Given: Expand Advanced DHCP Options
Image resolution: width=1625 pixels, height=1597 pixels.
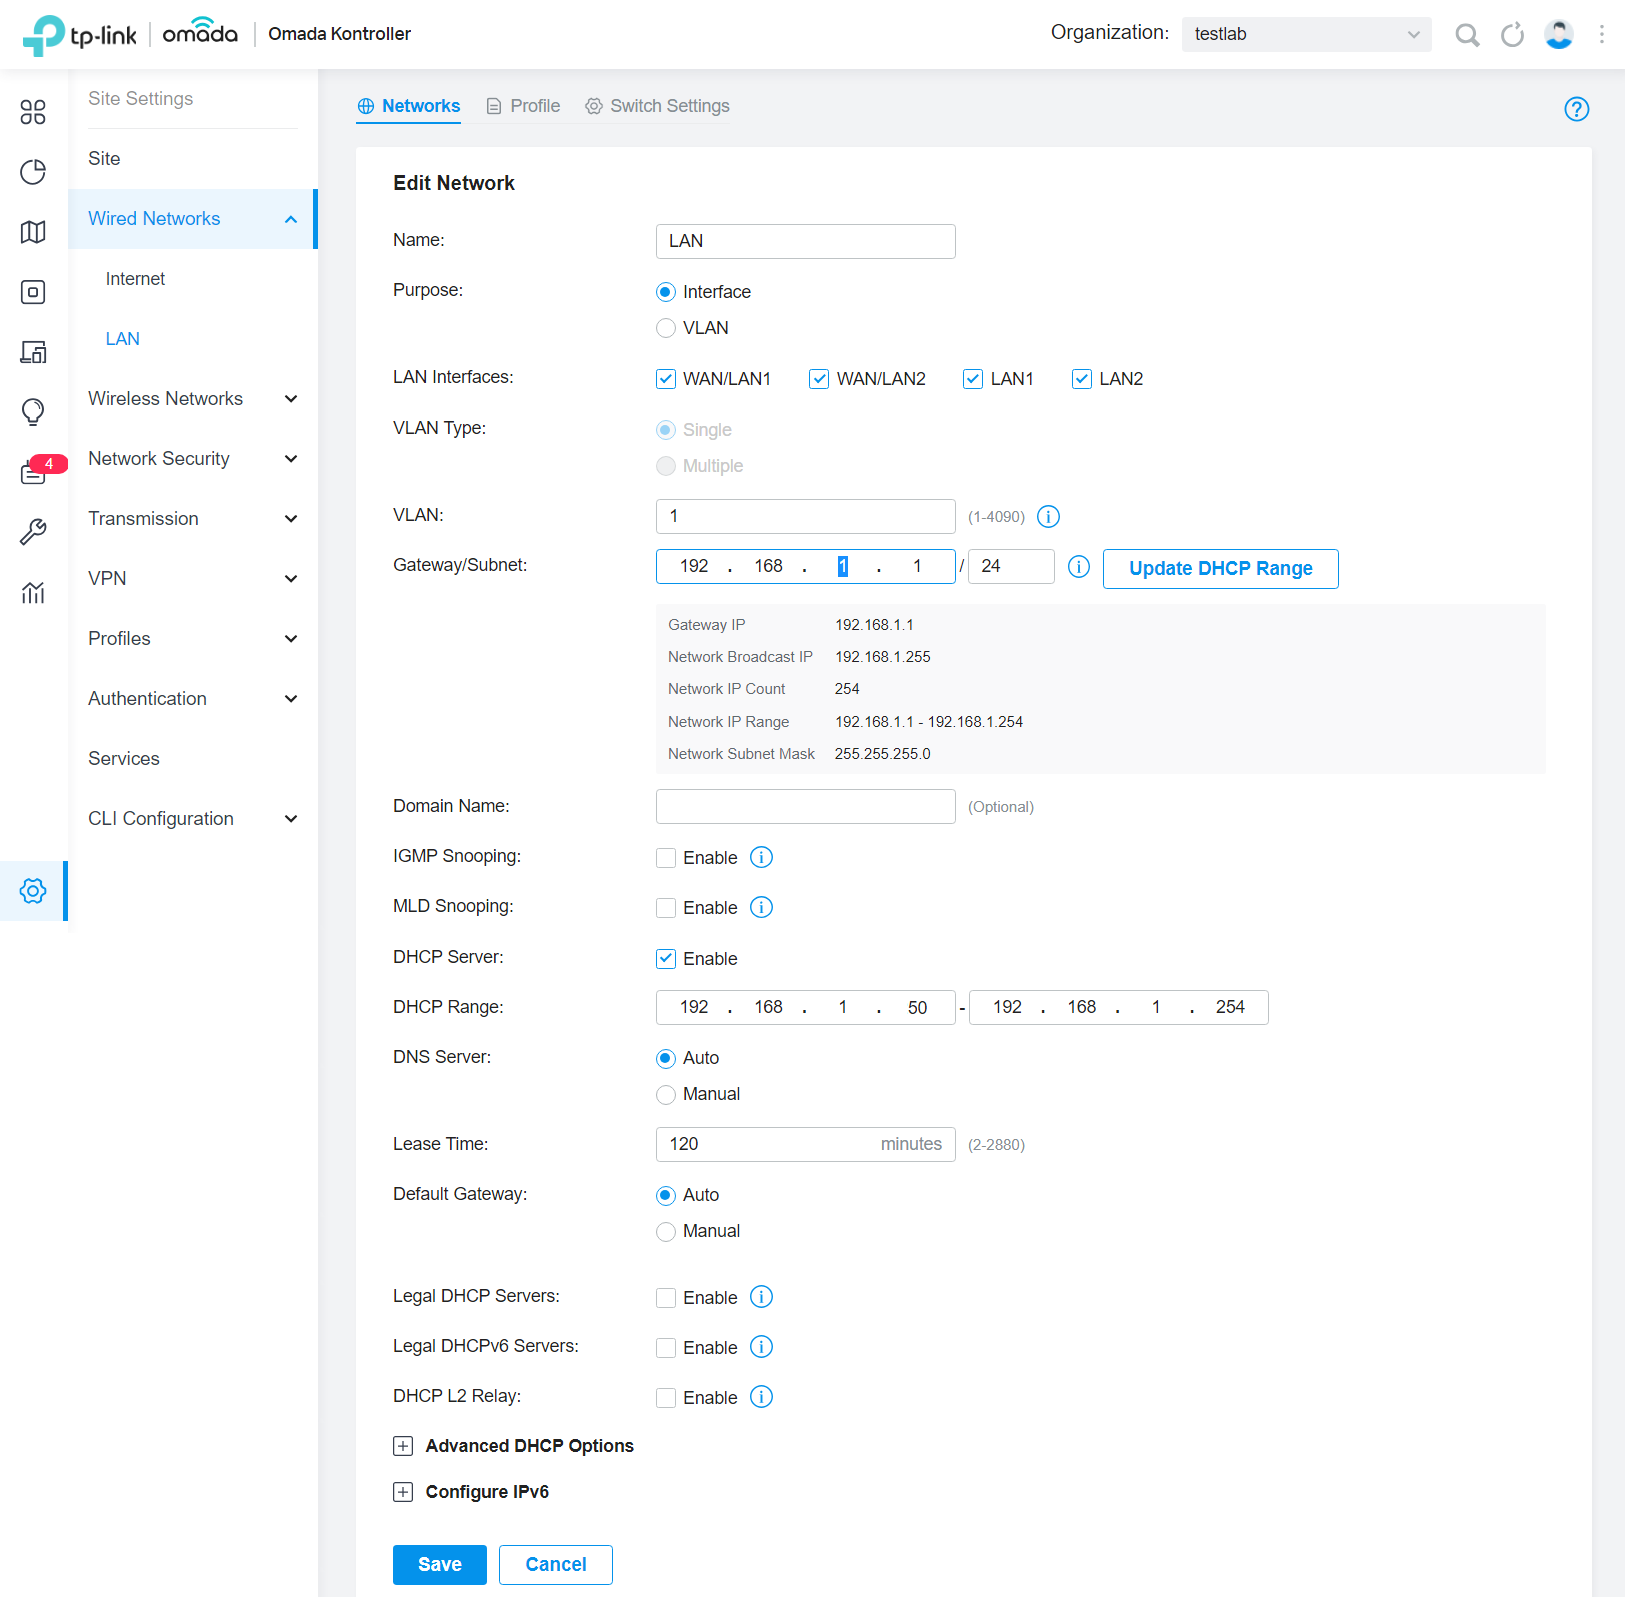Looking at the screenshot, I should tap(513, 1446).
